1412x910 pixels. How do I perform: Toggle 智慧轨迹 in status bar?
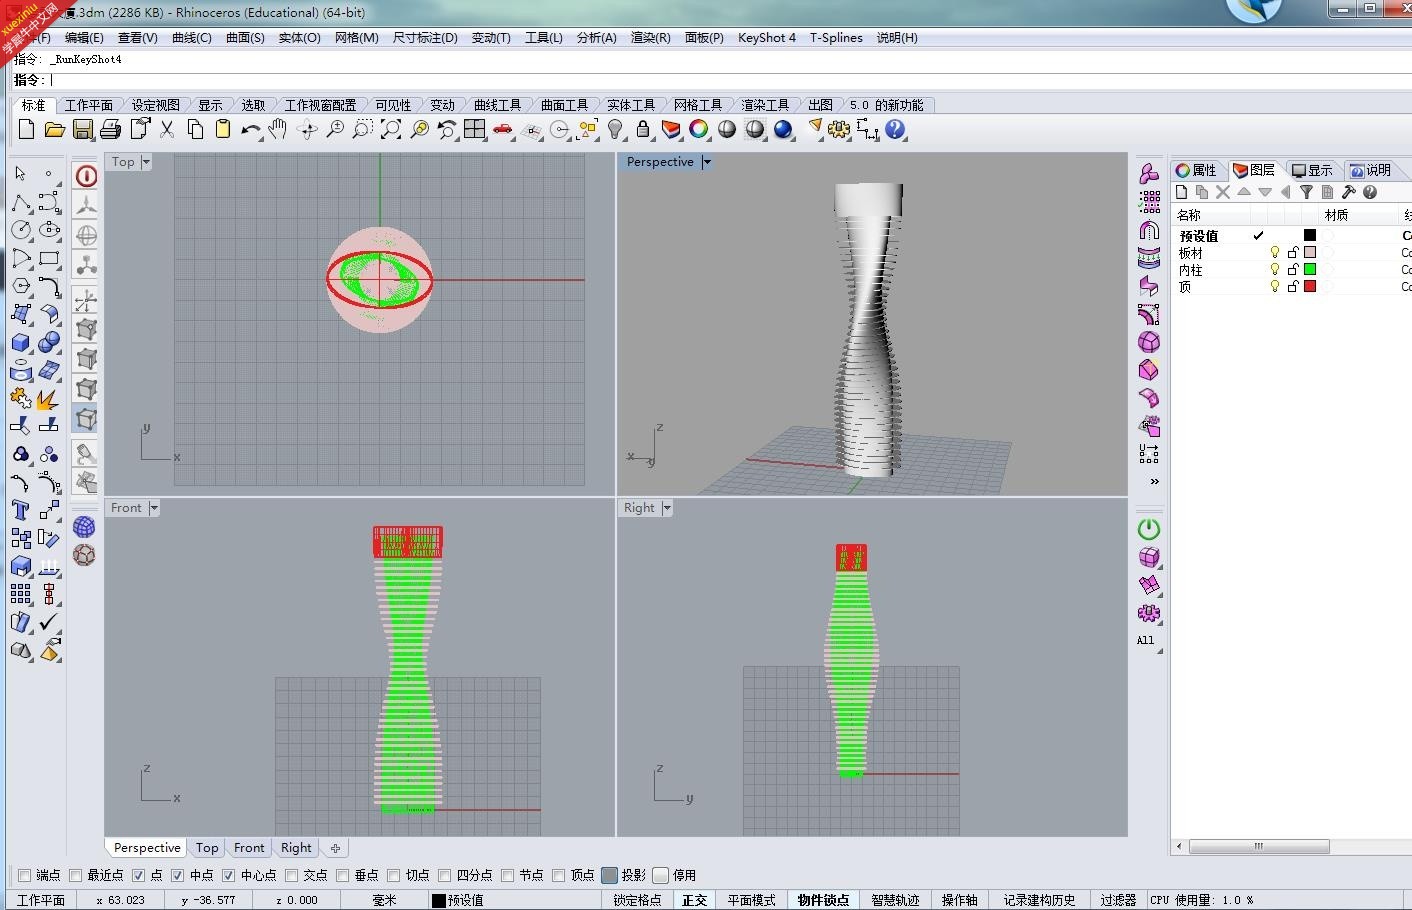point(895,900)
